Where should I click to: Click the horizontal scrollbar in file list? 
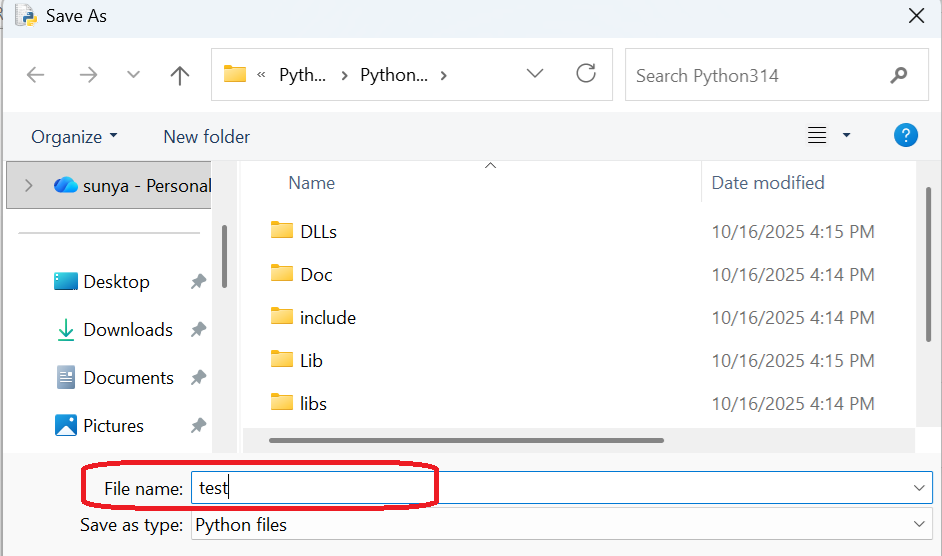[x=466, y=439]
